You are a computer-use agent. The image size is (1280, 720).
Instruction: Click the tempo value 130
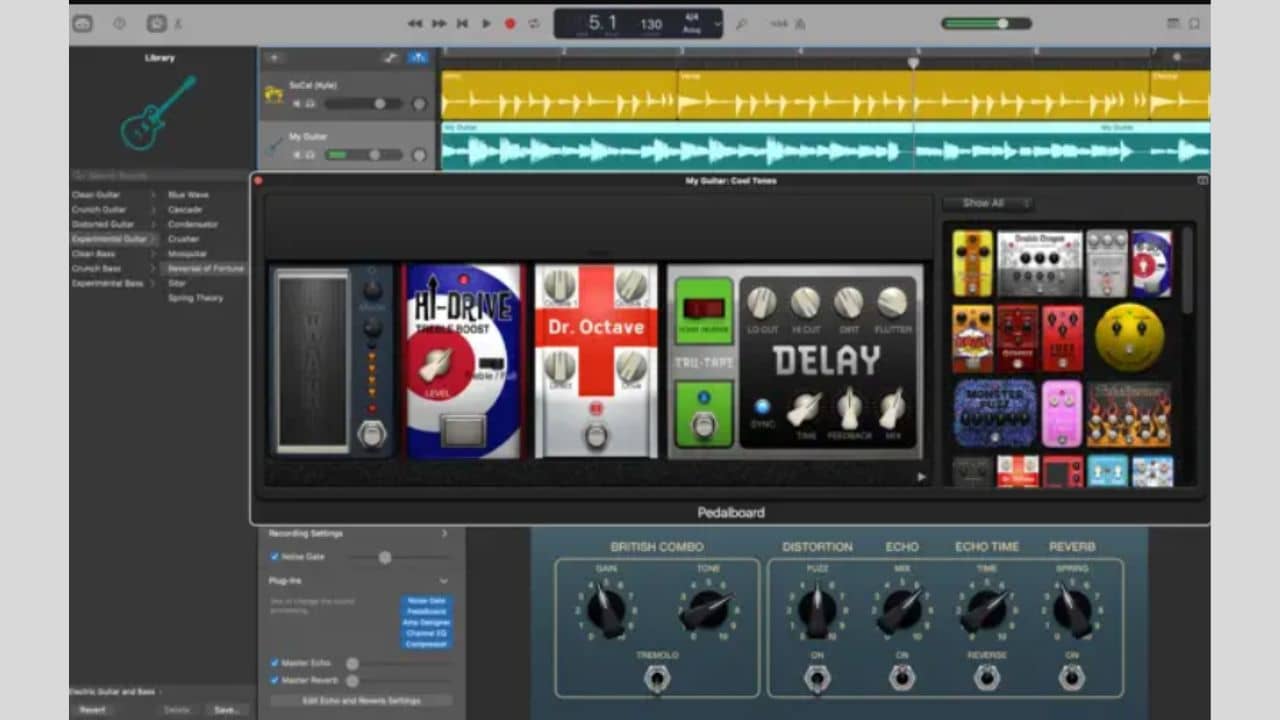point(651,24)
